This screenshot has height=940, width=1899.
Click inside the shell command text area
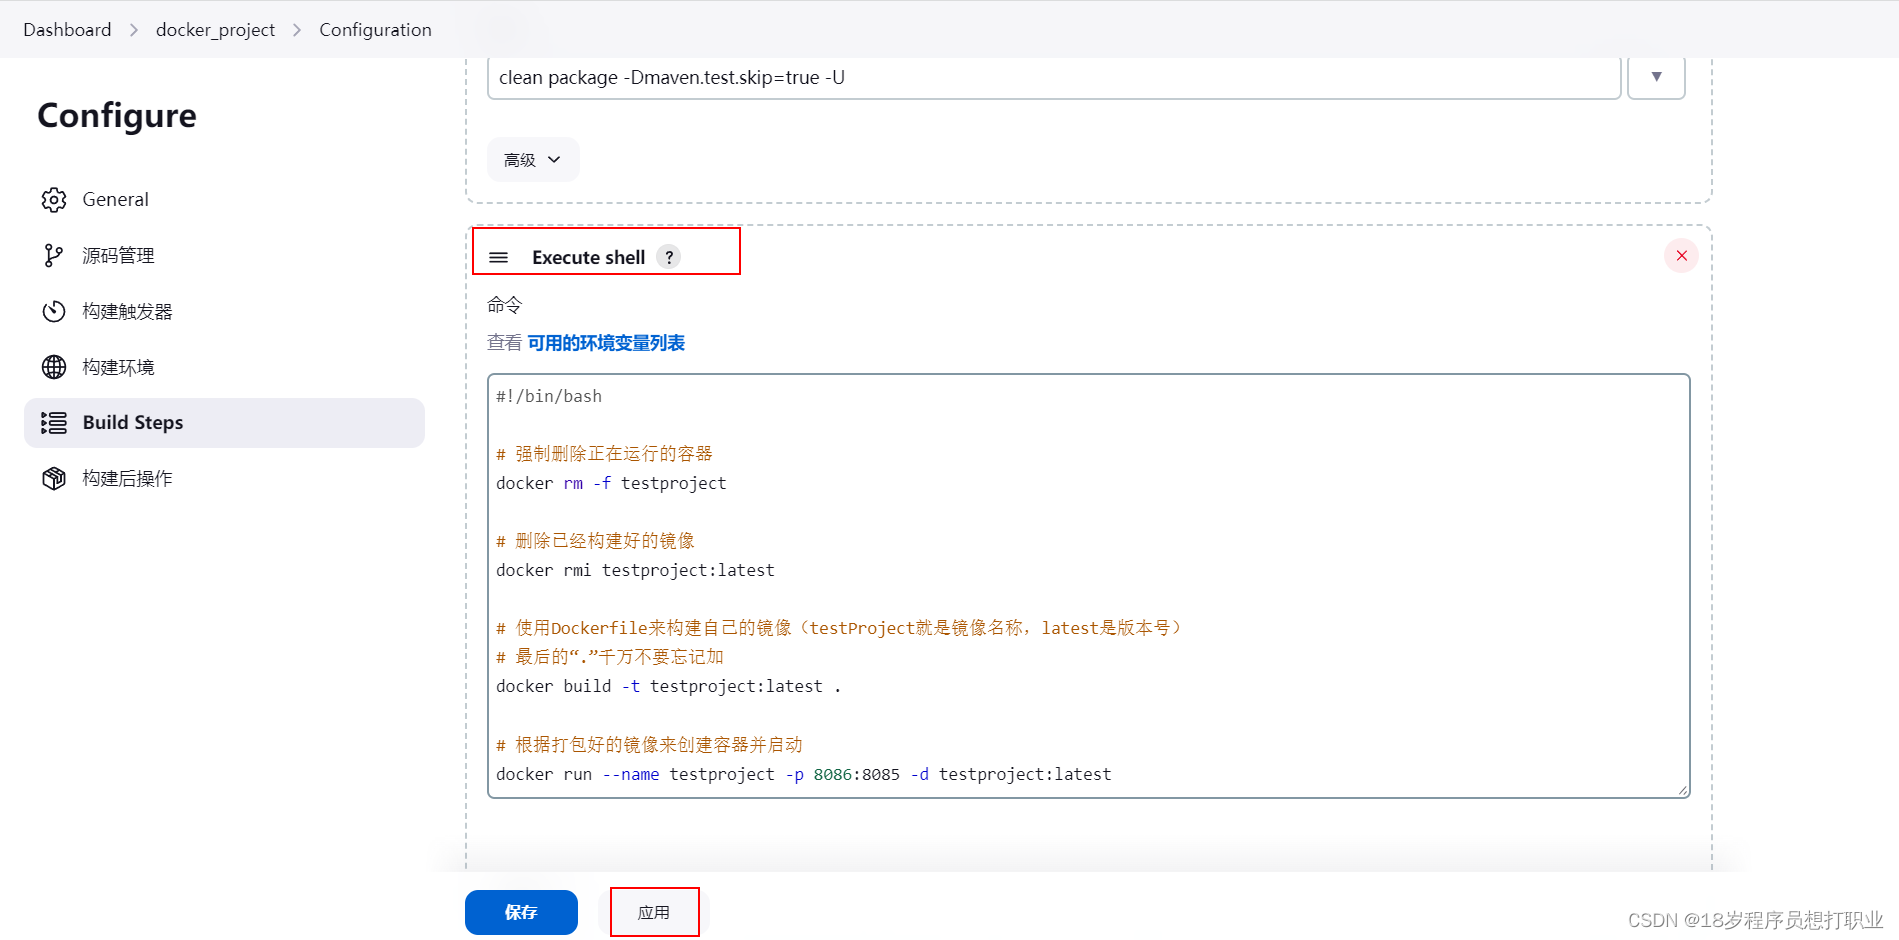pos(1089,586)
